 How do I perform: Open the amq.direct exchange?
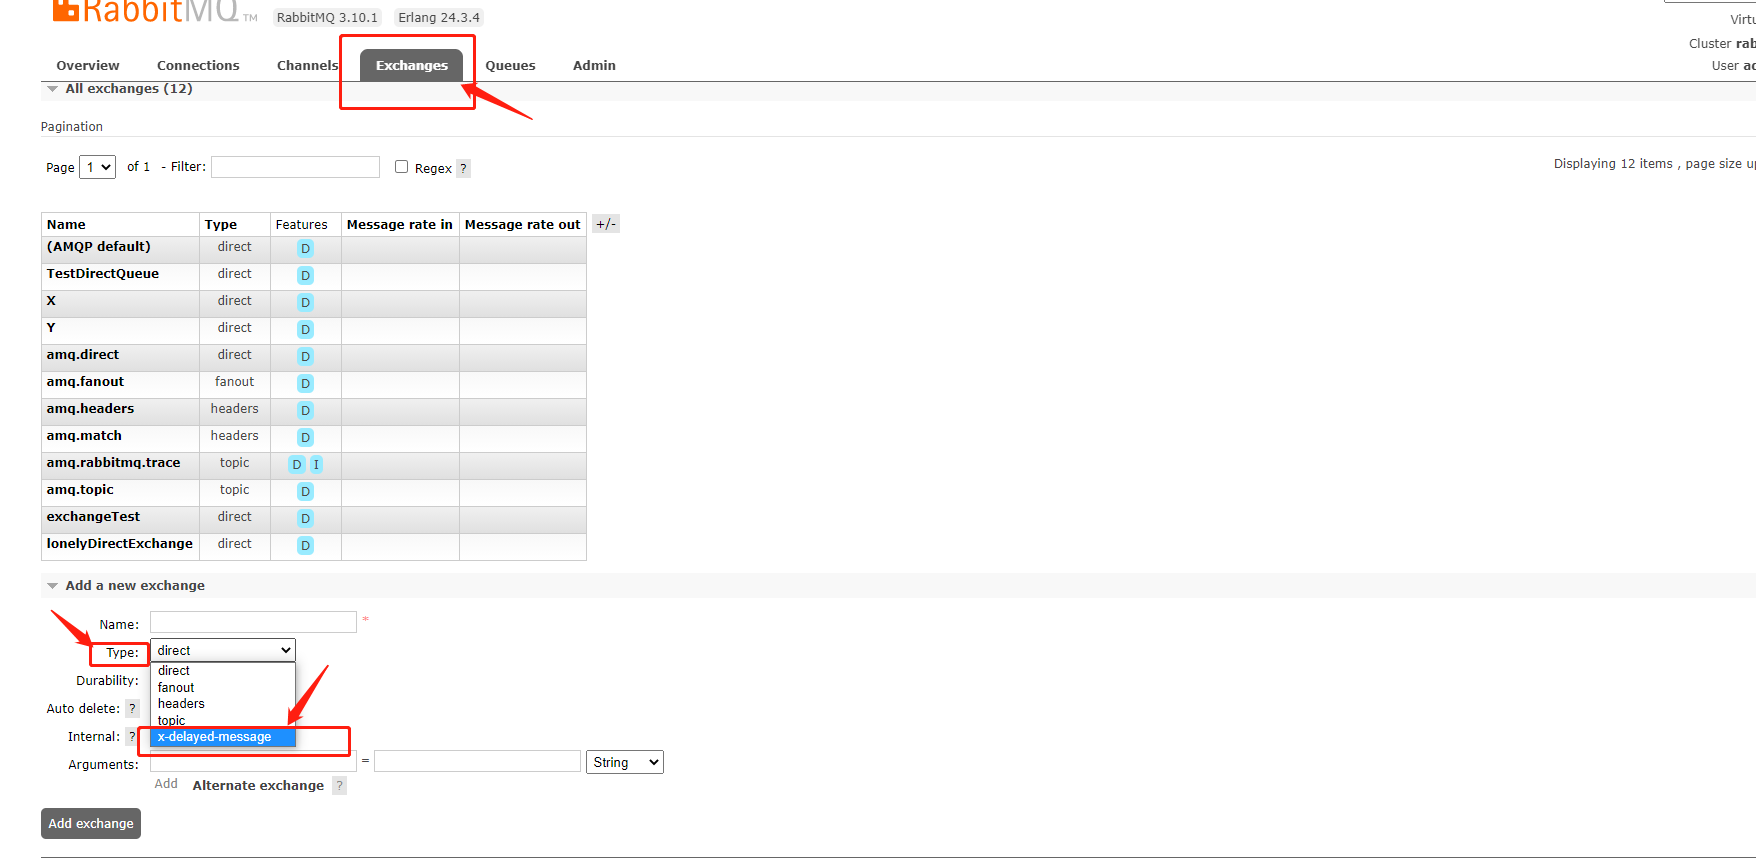pos(82,355)
